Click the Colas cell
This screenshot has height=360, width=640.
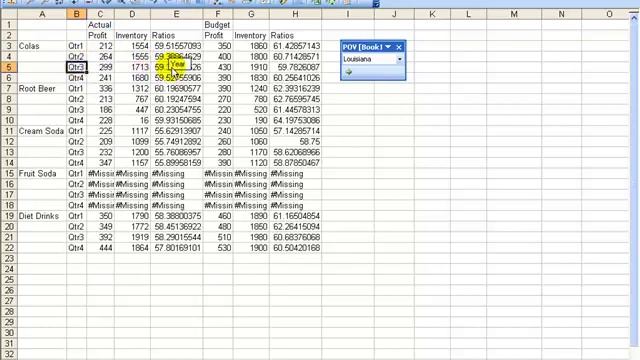(x=42, y=46)
